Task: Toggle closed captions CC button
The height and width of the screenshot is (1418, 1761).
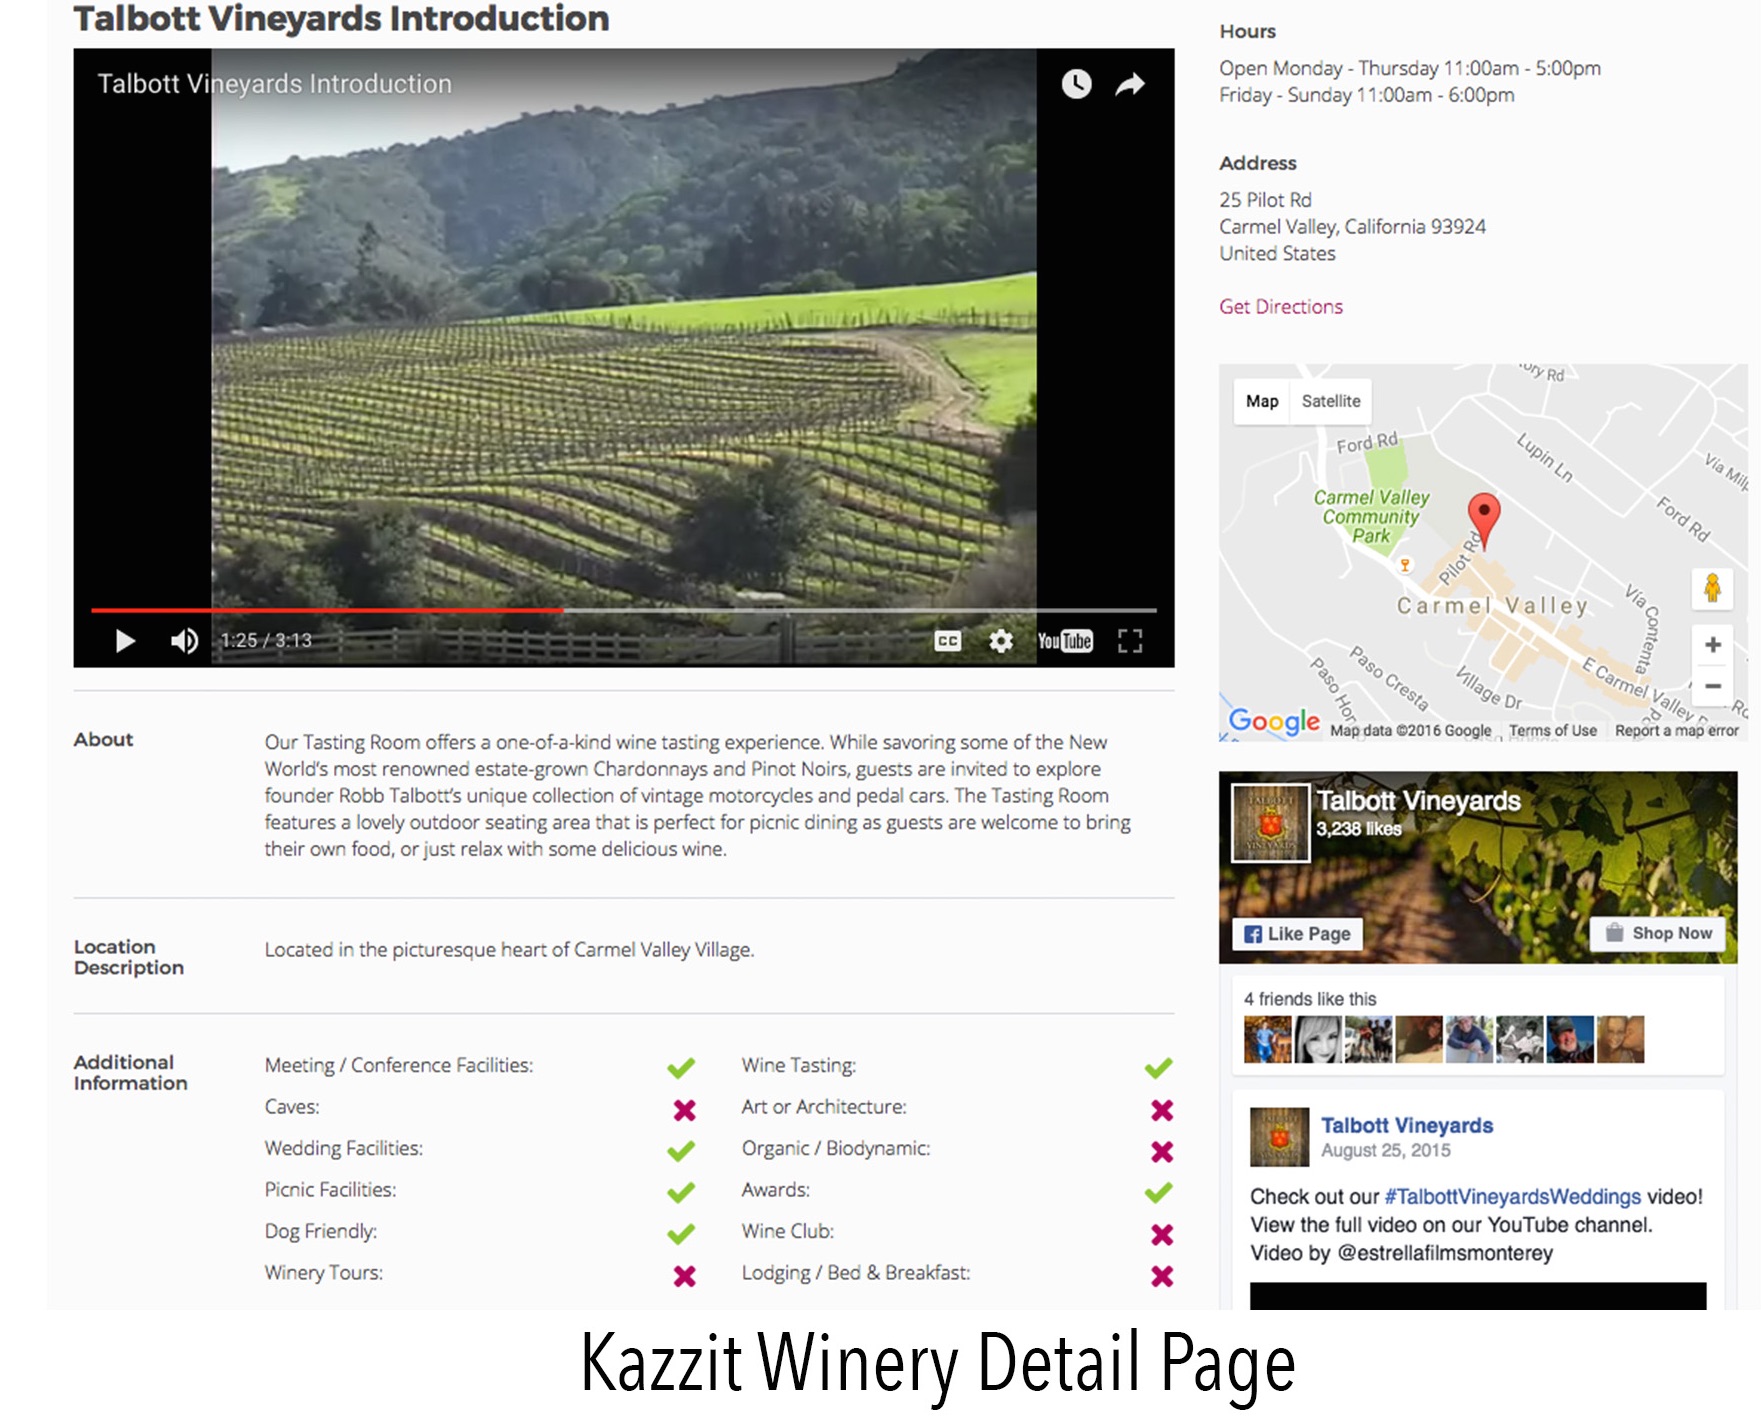Action: pyautogui.click(x=948, y=641)
